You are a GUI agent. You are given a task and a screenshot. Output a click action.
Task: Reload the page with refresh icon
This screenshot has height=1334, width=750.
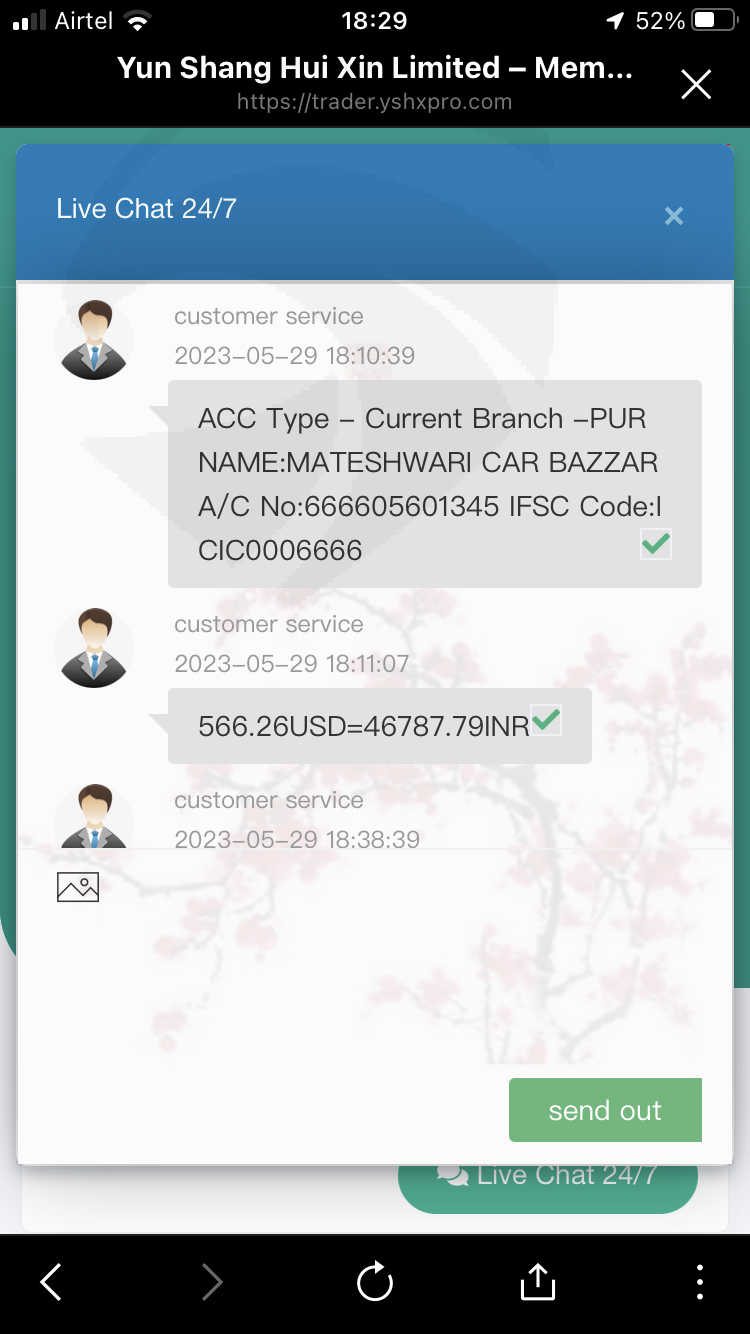375,1281
